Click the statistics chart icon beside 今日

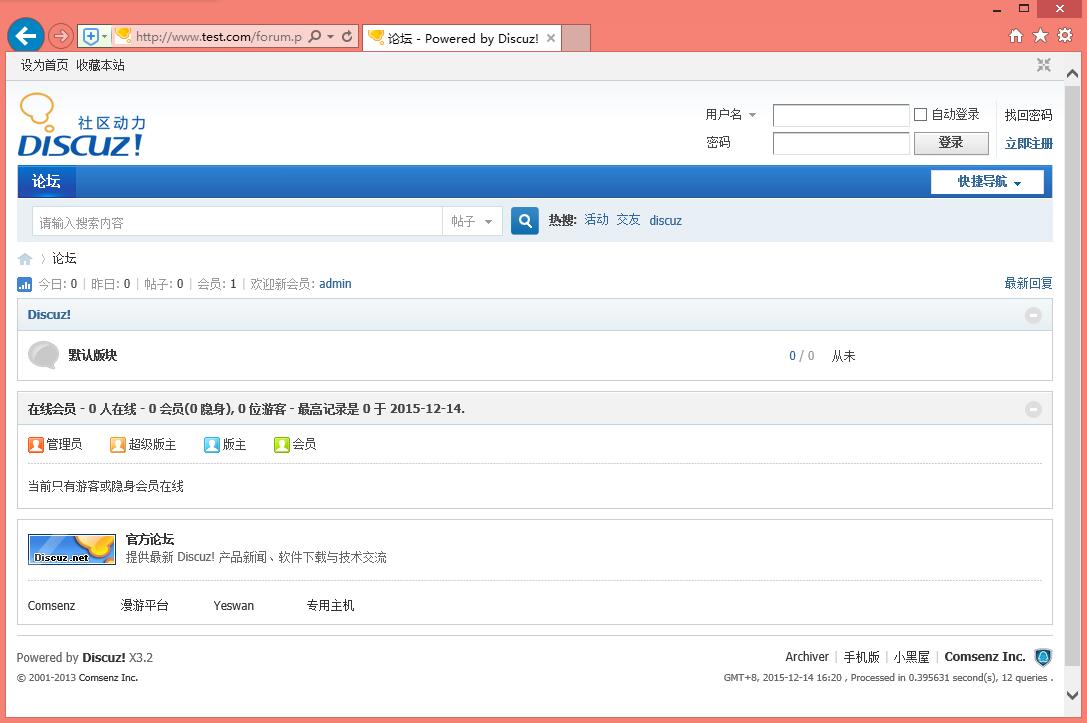(x=24, y=284)
